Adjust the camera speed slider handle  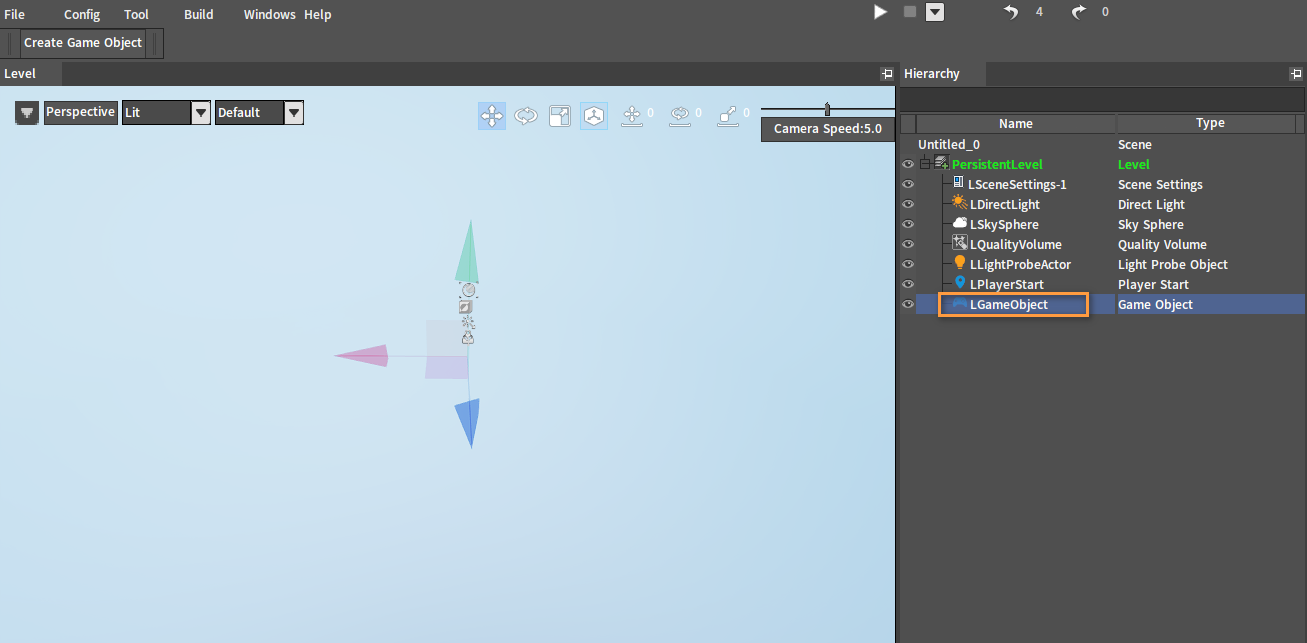point(827,108)
